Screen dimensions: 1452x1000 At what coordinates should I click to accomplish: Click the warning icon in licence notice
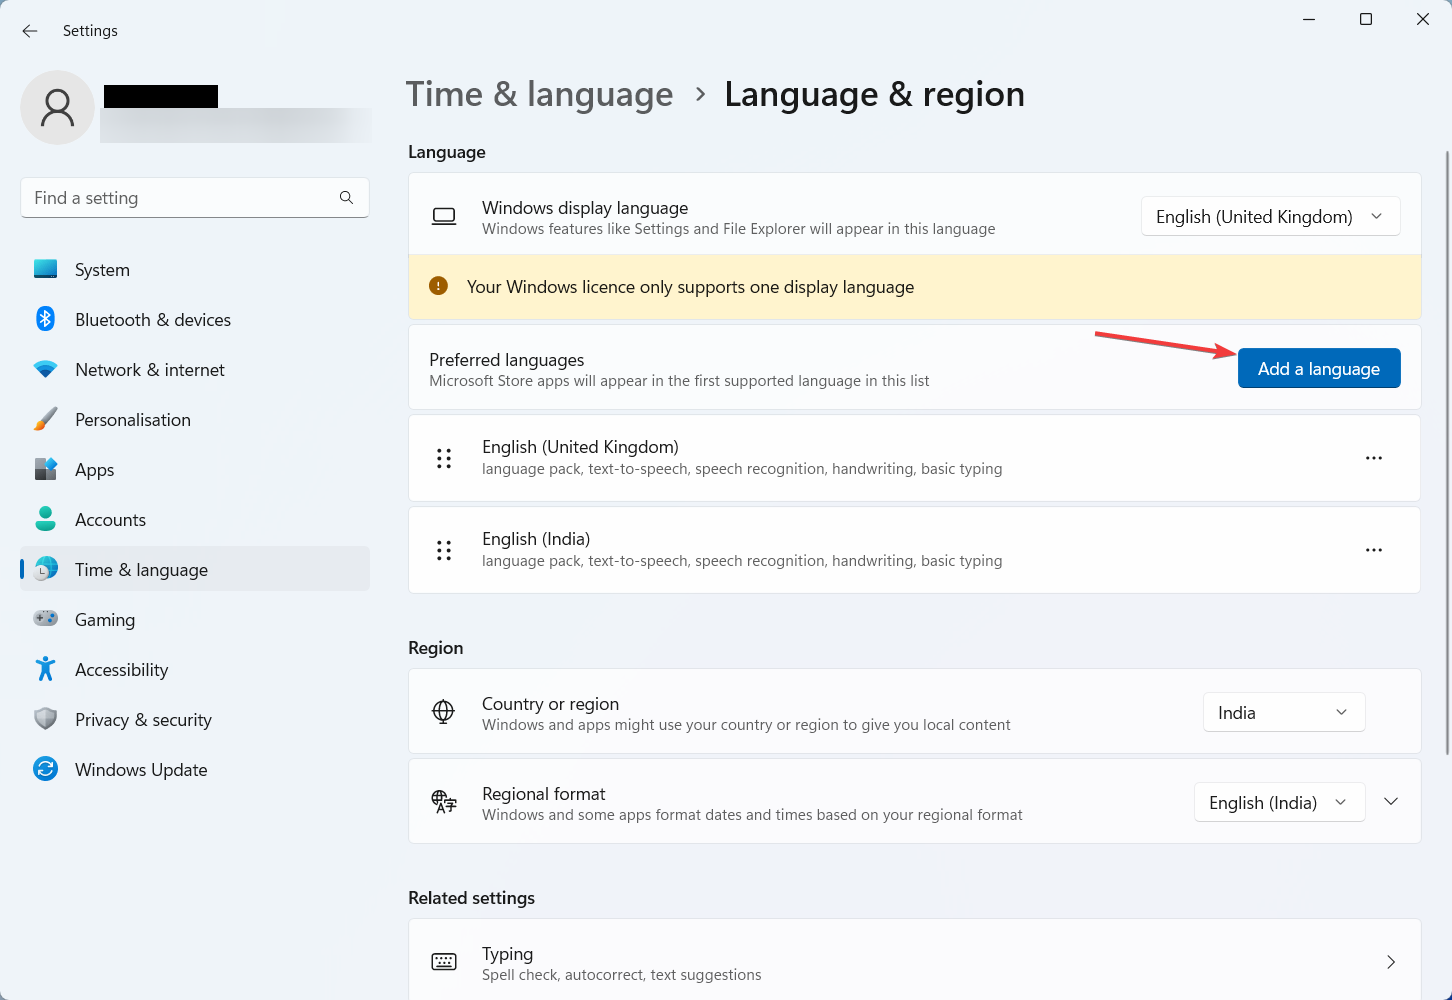[x=438, y=286]
